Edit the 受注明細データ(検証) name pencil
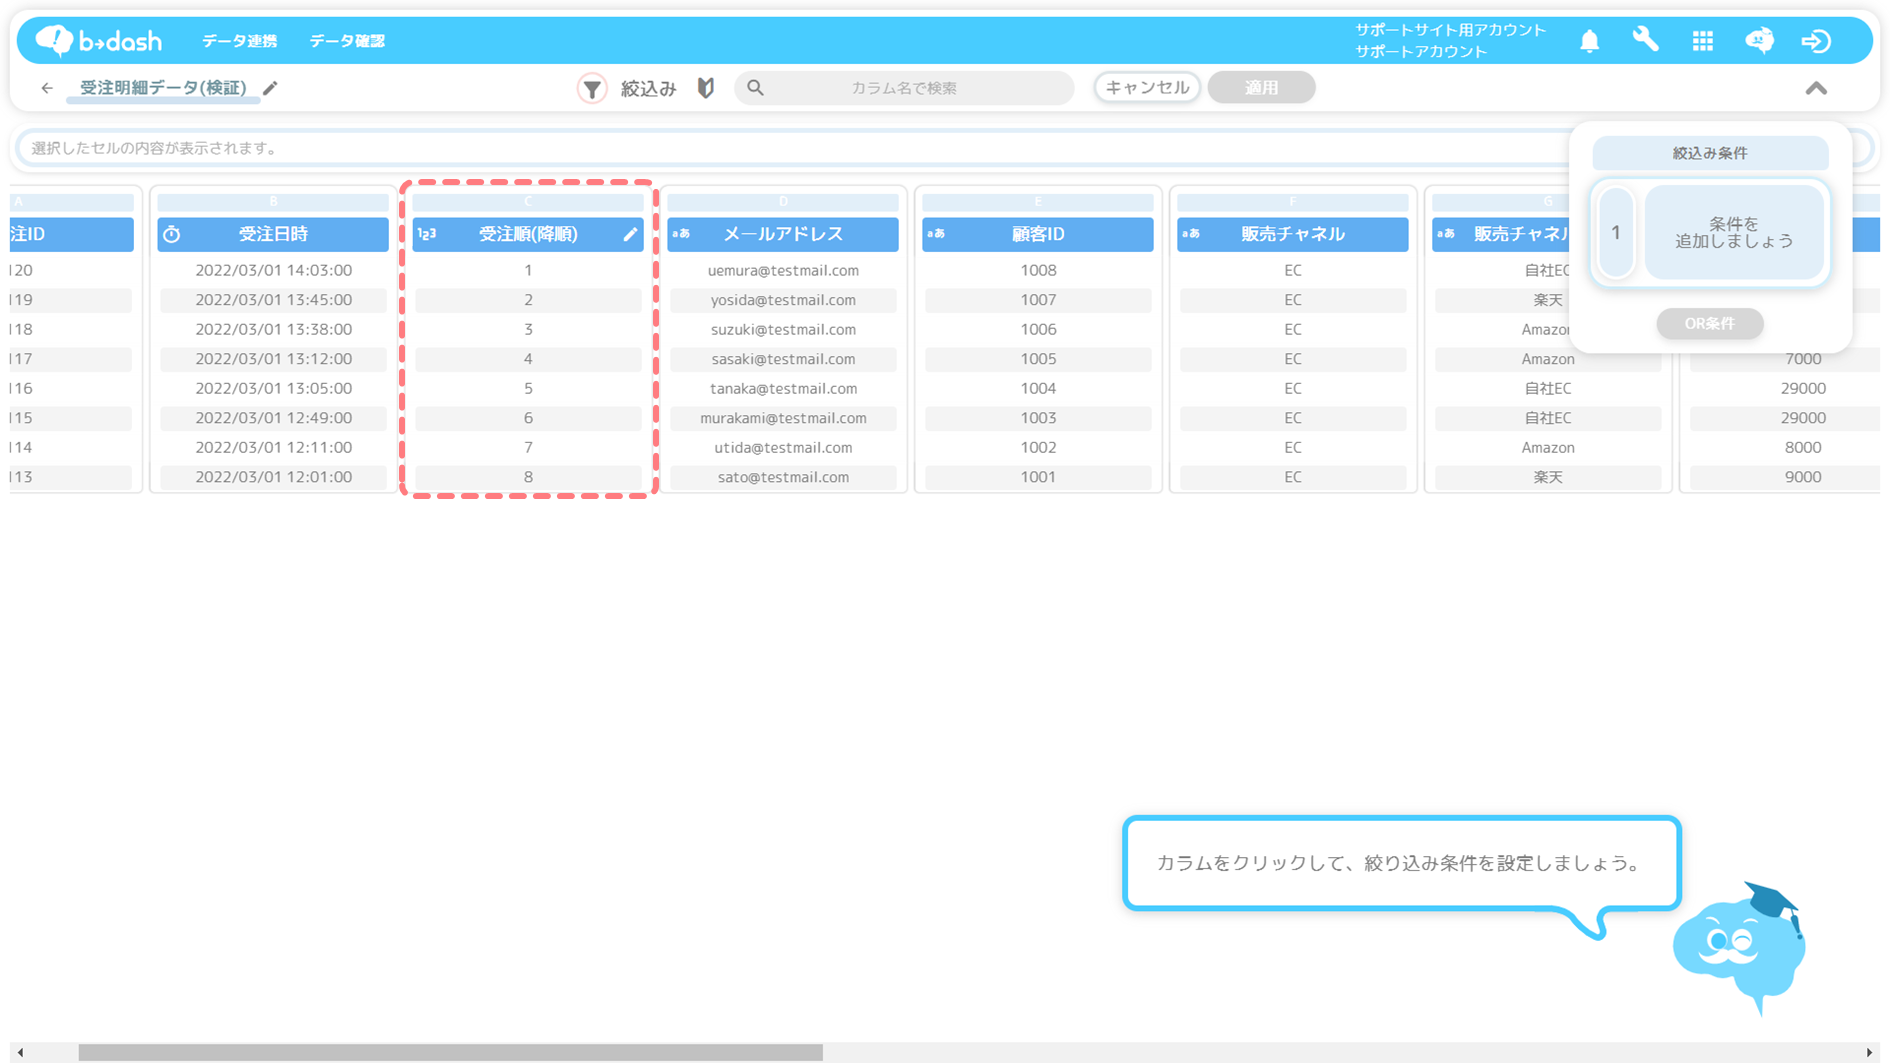Screen dimensions: 1890x1063 tap(270, 88)
